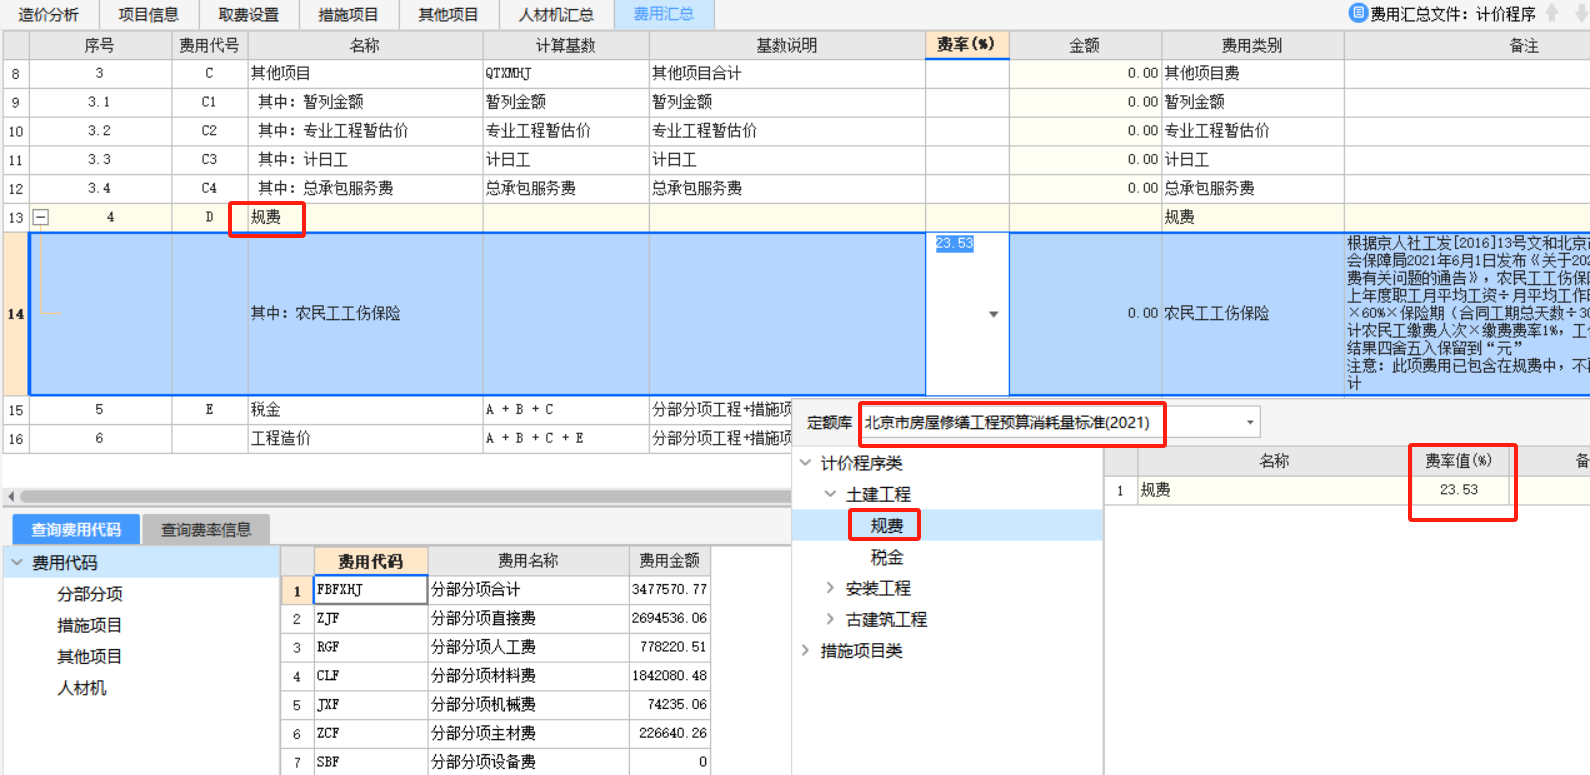Click the 费率(%) column header
Screen dimensions: 1590x775
click(967, 45)
